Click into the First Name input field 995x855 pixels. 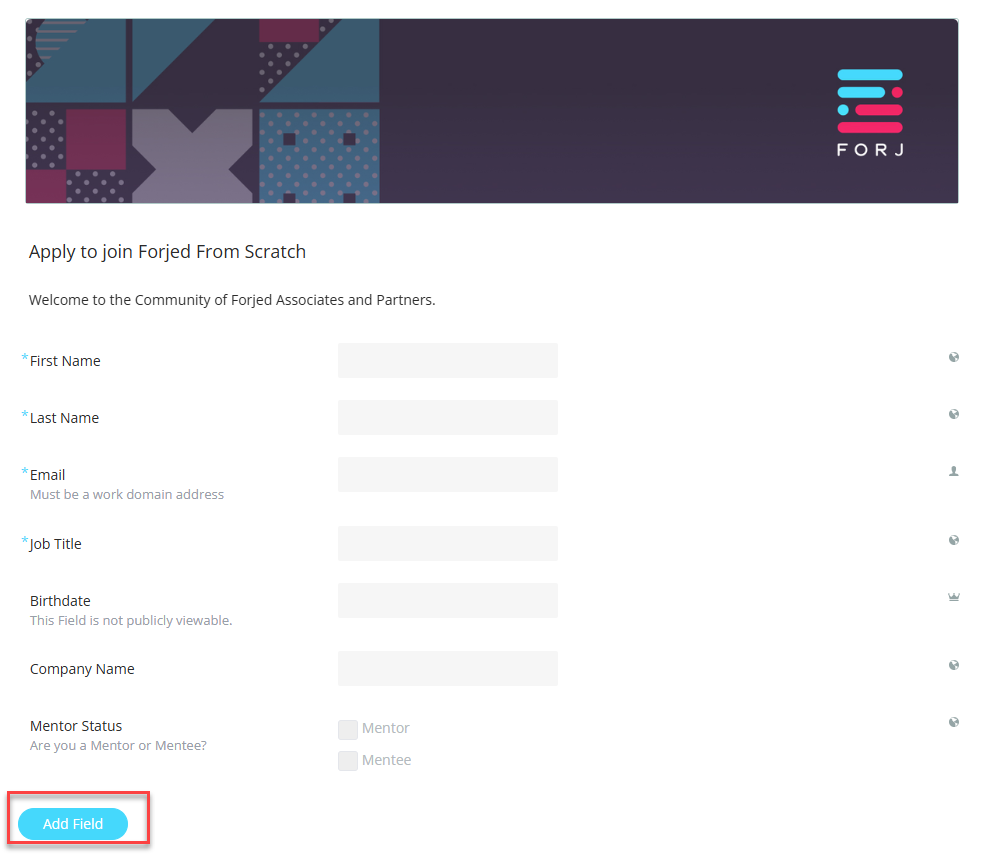coord(448,361)
